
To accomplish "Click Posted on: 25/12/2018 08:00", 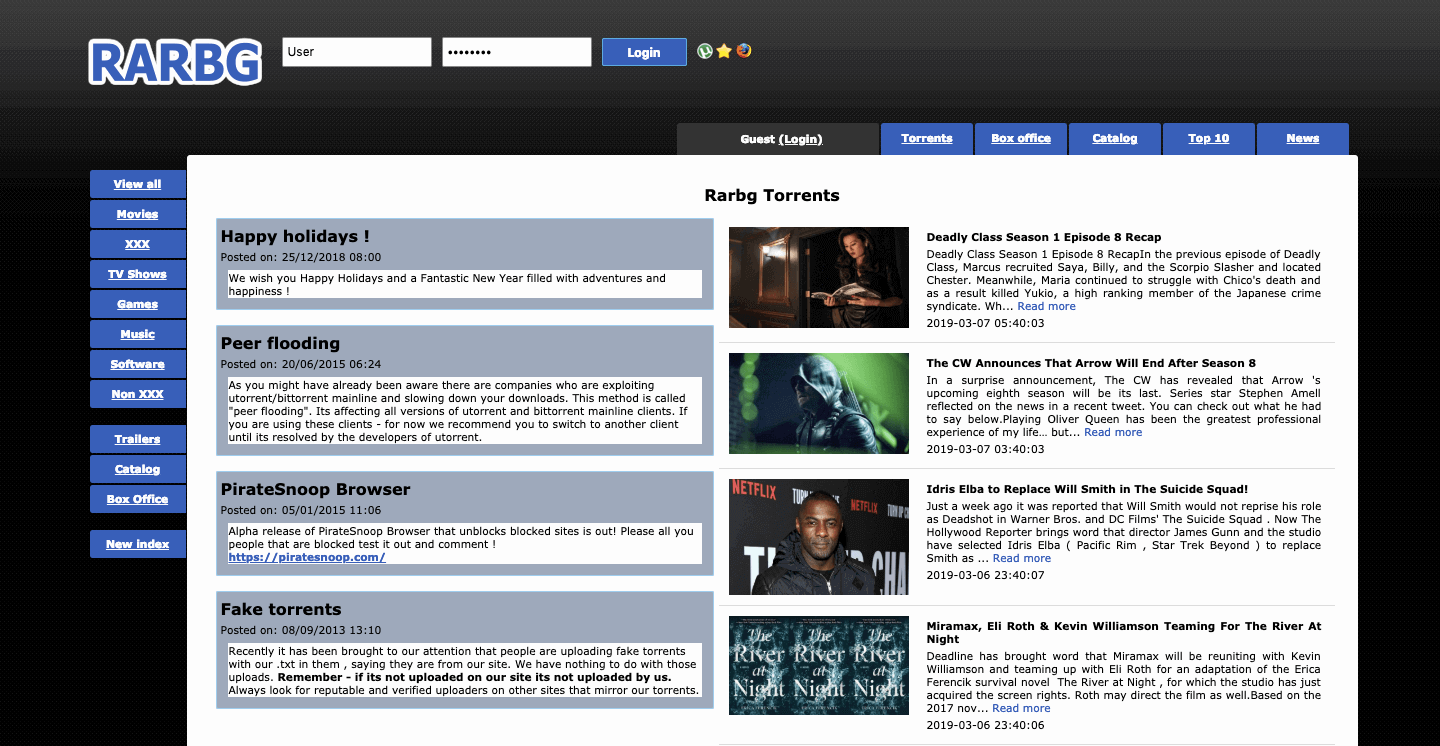I will (301, 257).
